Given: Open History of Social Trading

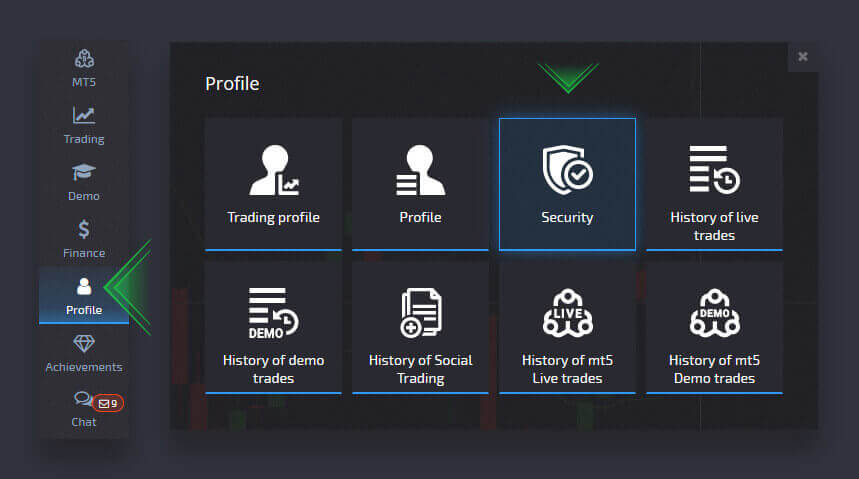Looking at the screenshot, I should point(420,327).
